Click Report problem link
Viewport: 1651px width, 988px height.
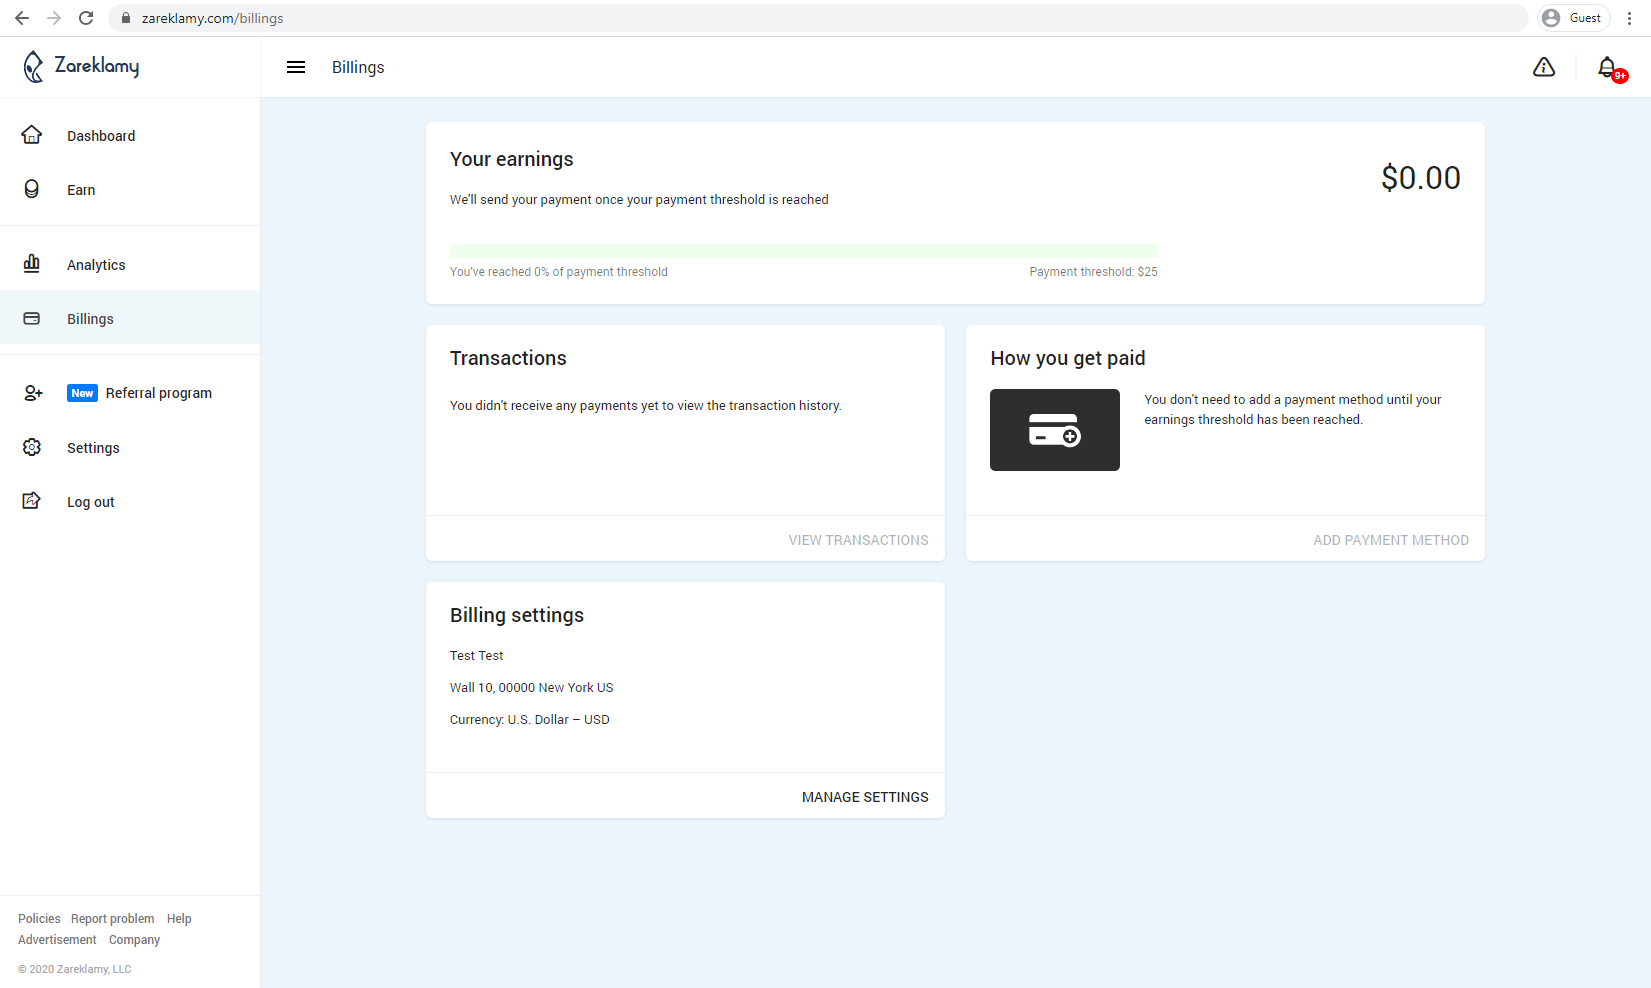click(x=113, y=919)
